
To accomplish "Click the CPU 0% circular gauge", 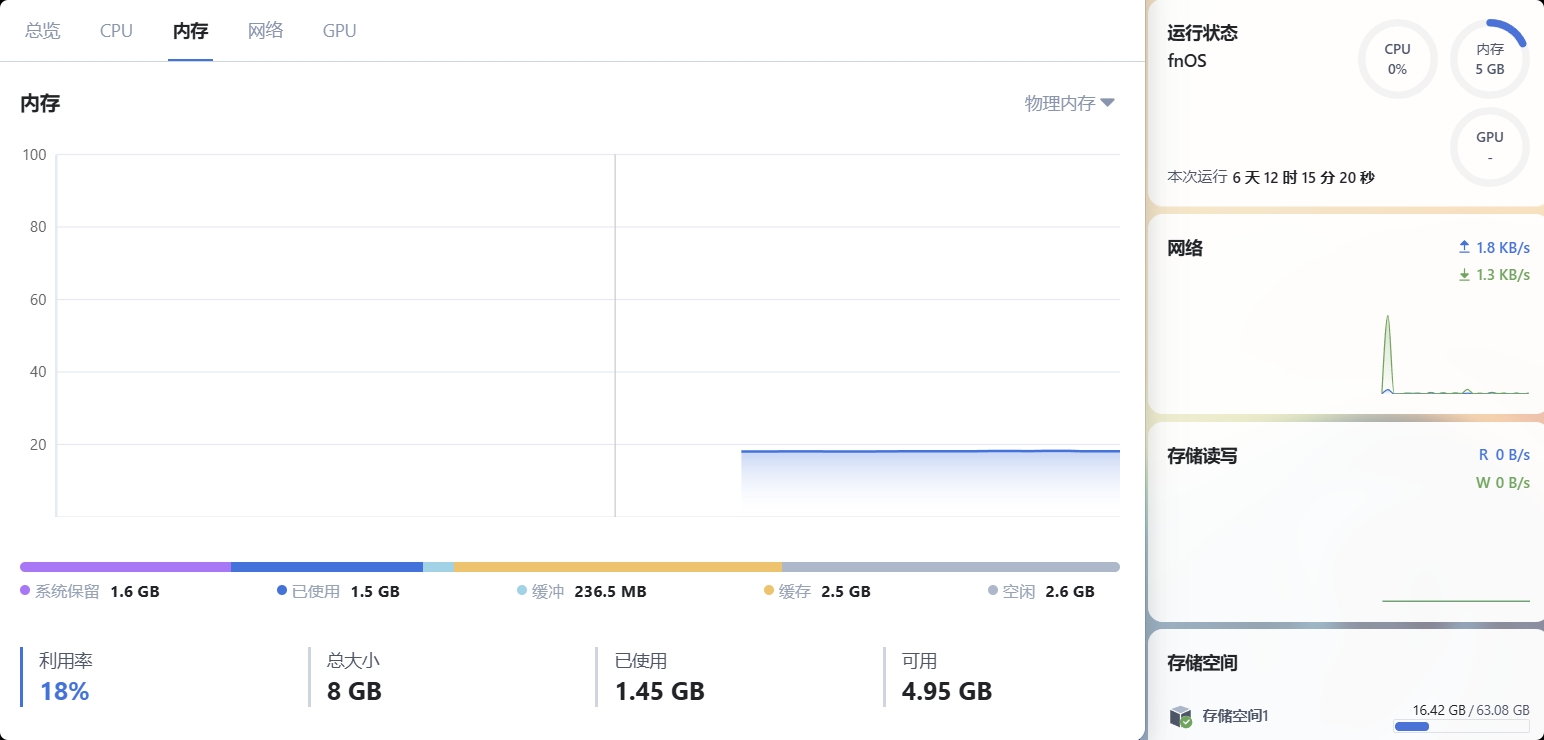I will coord(1397,59).
